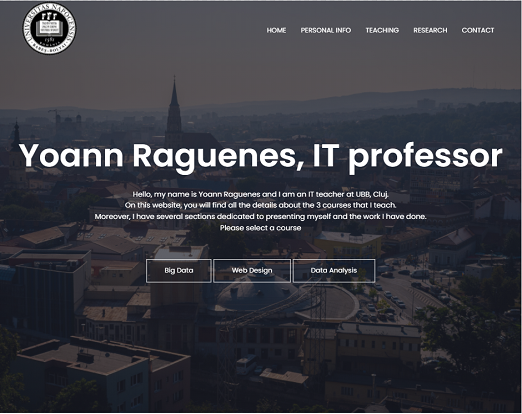The height and width of the screenshot is (414, 522).
Task: Click the 'Please select a course' prompt
Action: 261,228
